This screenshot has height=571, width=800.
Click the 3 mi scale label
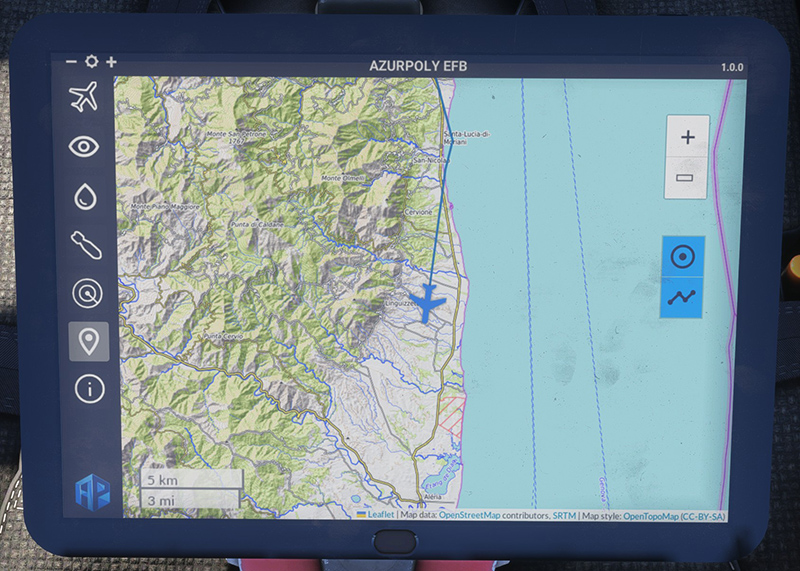(189, 500)
